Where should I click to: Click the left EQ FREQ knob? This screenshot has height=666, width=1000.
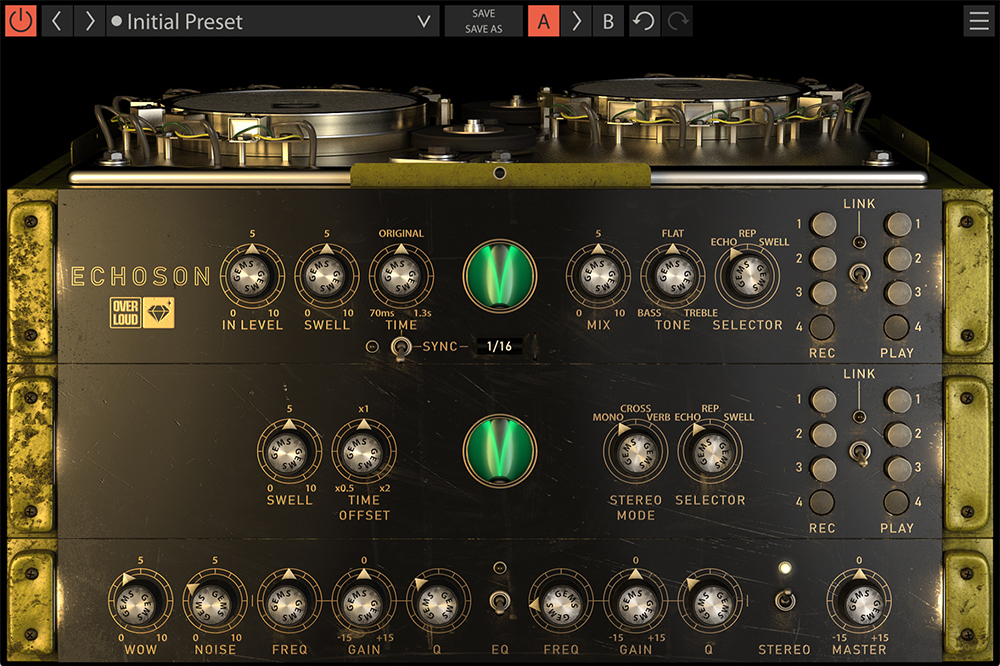290,602
